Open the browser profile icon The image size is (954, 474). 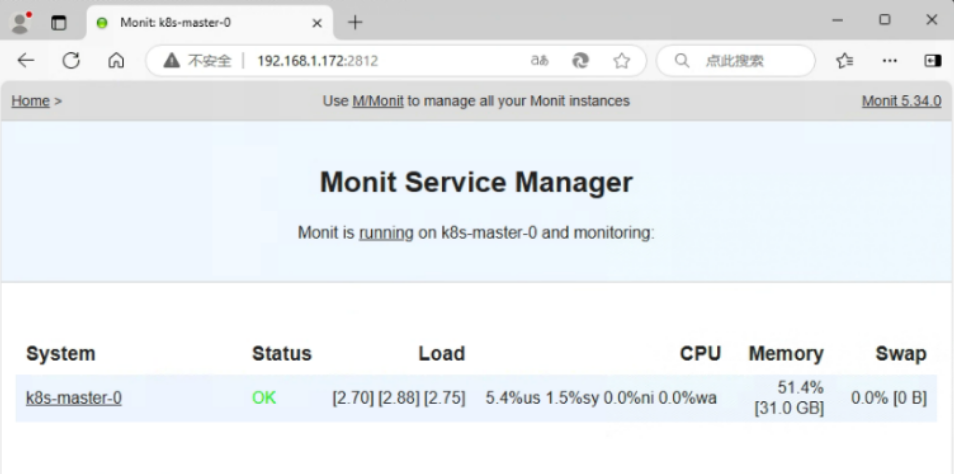pos(21,23)
